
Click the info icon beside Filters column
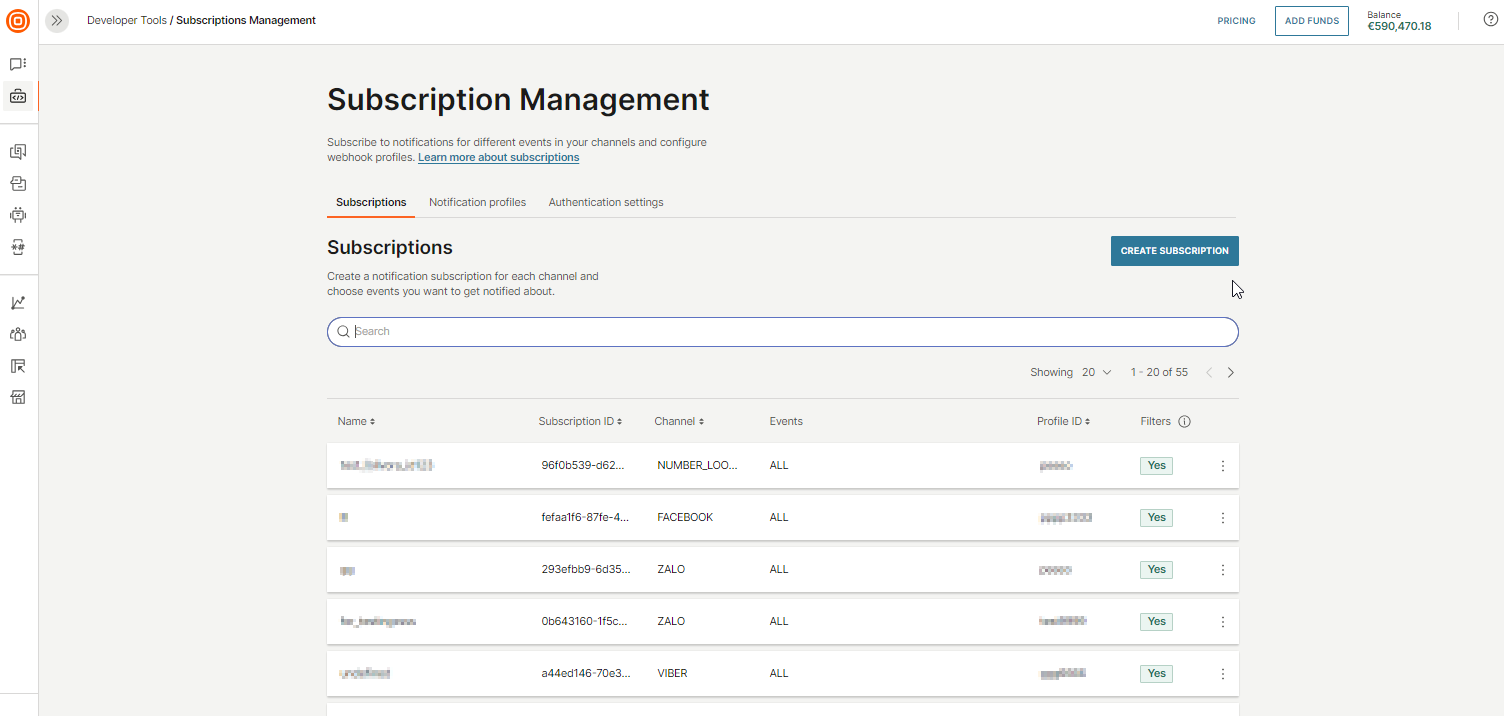(x=1184, y=421)
